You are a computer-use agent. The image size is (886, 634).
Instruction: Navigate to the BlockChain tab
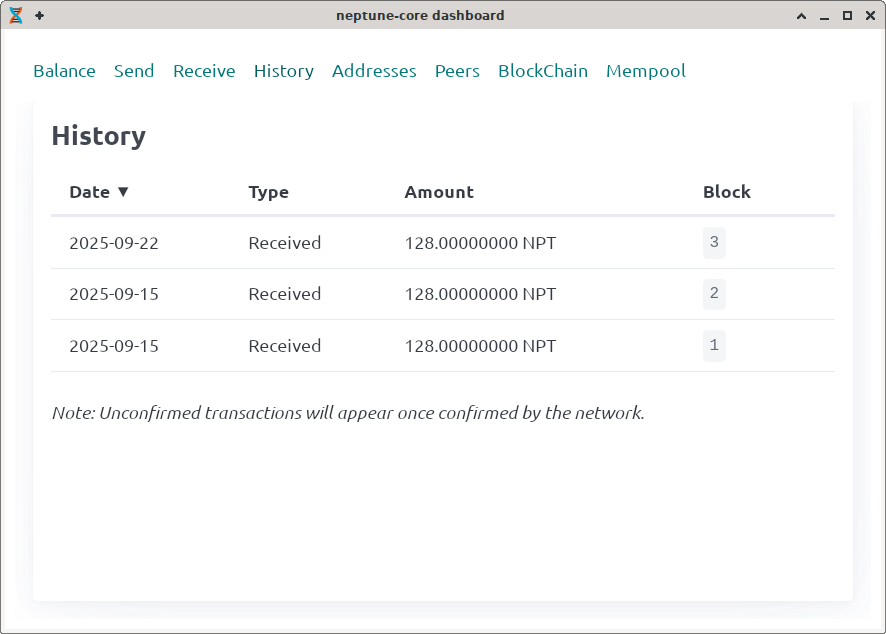pos(543,71)
